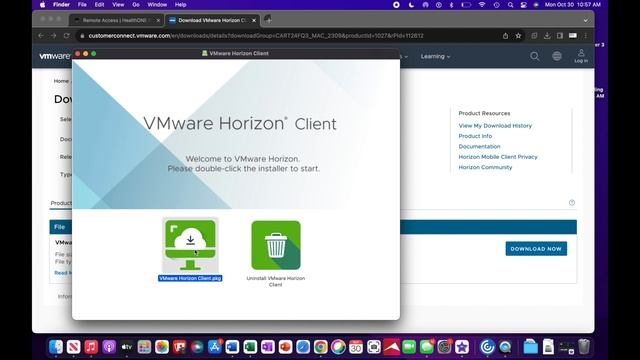Screen dimensions: 640x360
Task: Open the Product Info link
Action: [475, 136]
